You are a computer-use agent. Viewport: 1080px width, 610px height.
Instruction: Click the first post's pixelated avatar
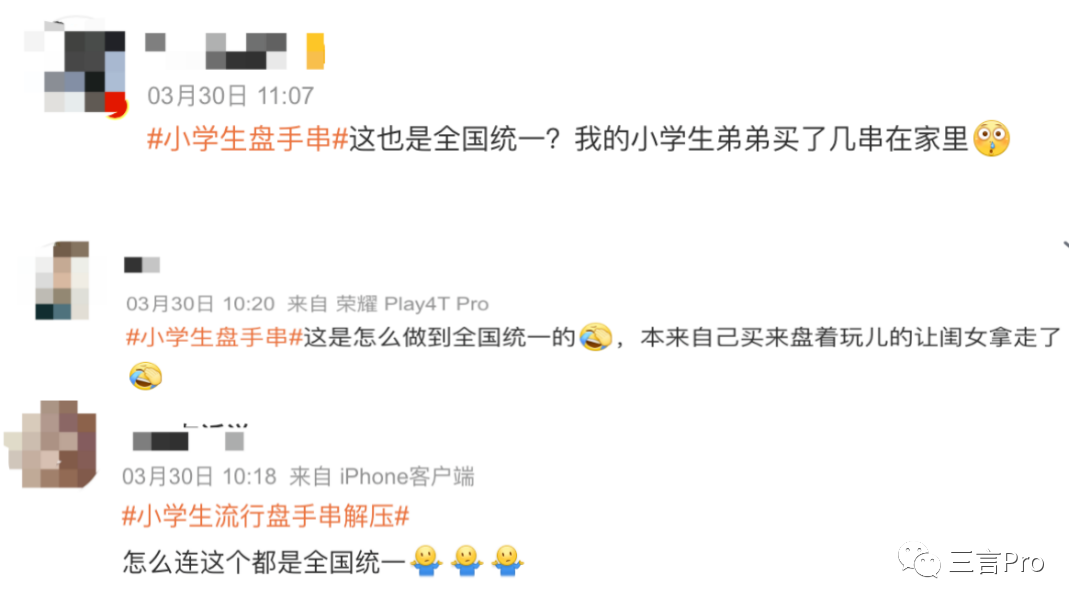[76, 69]
